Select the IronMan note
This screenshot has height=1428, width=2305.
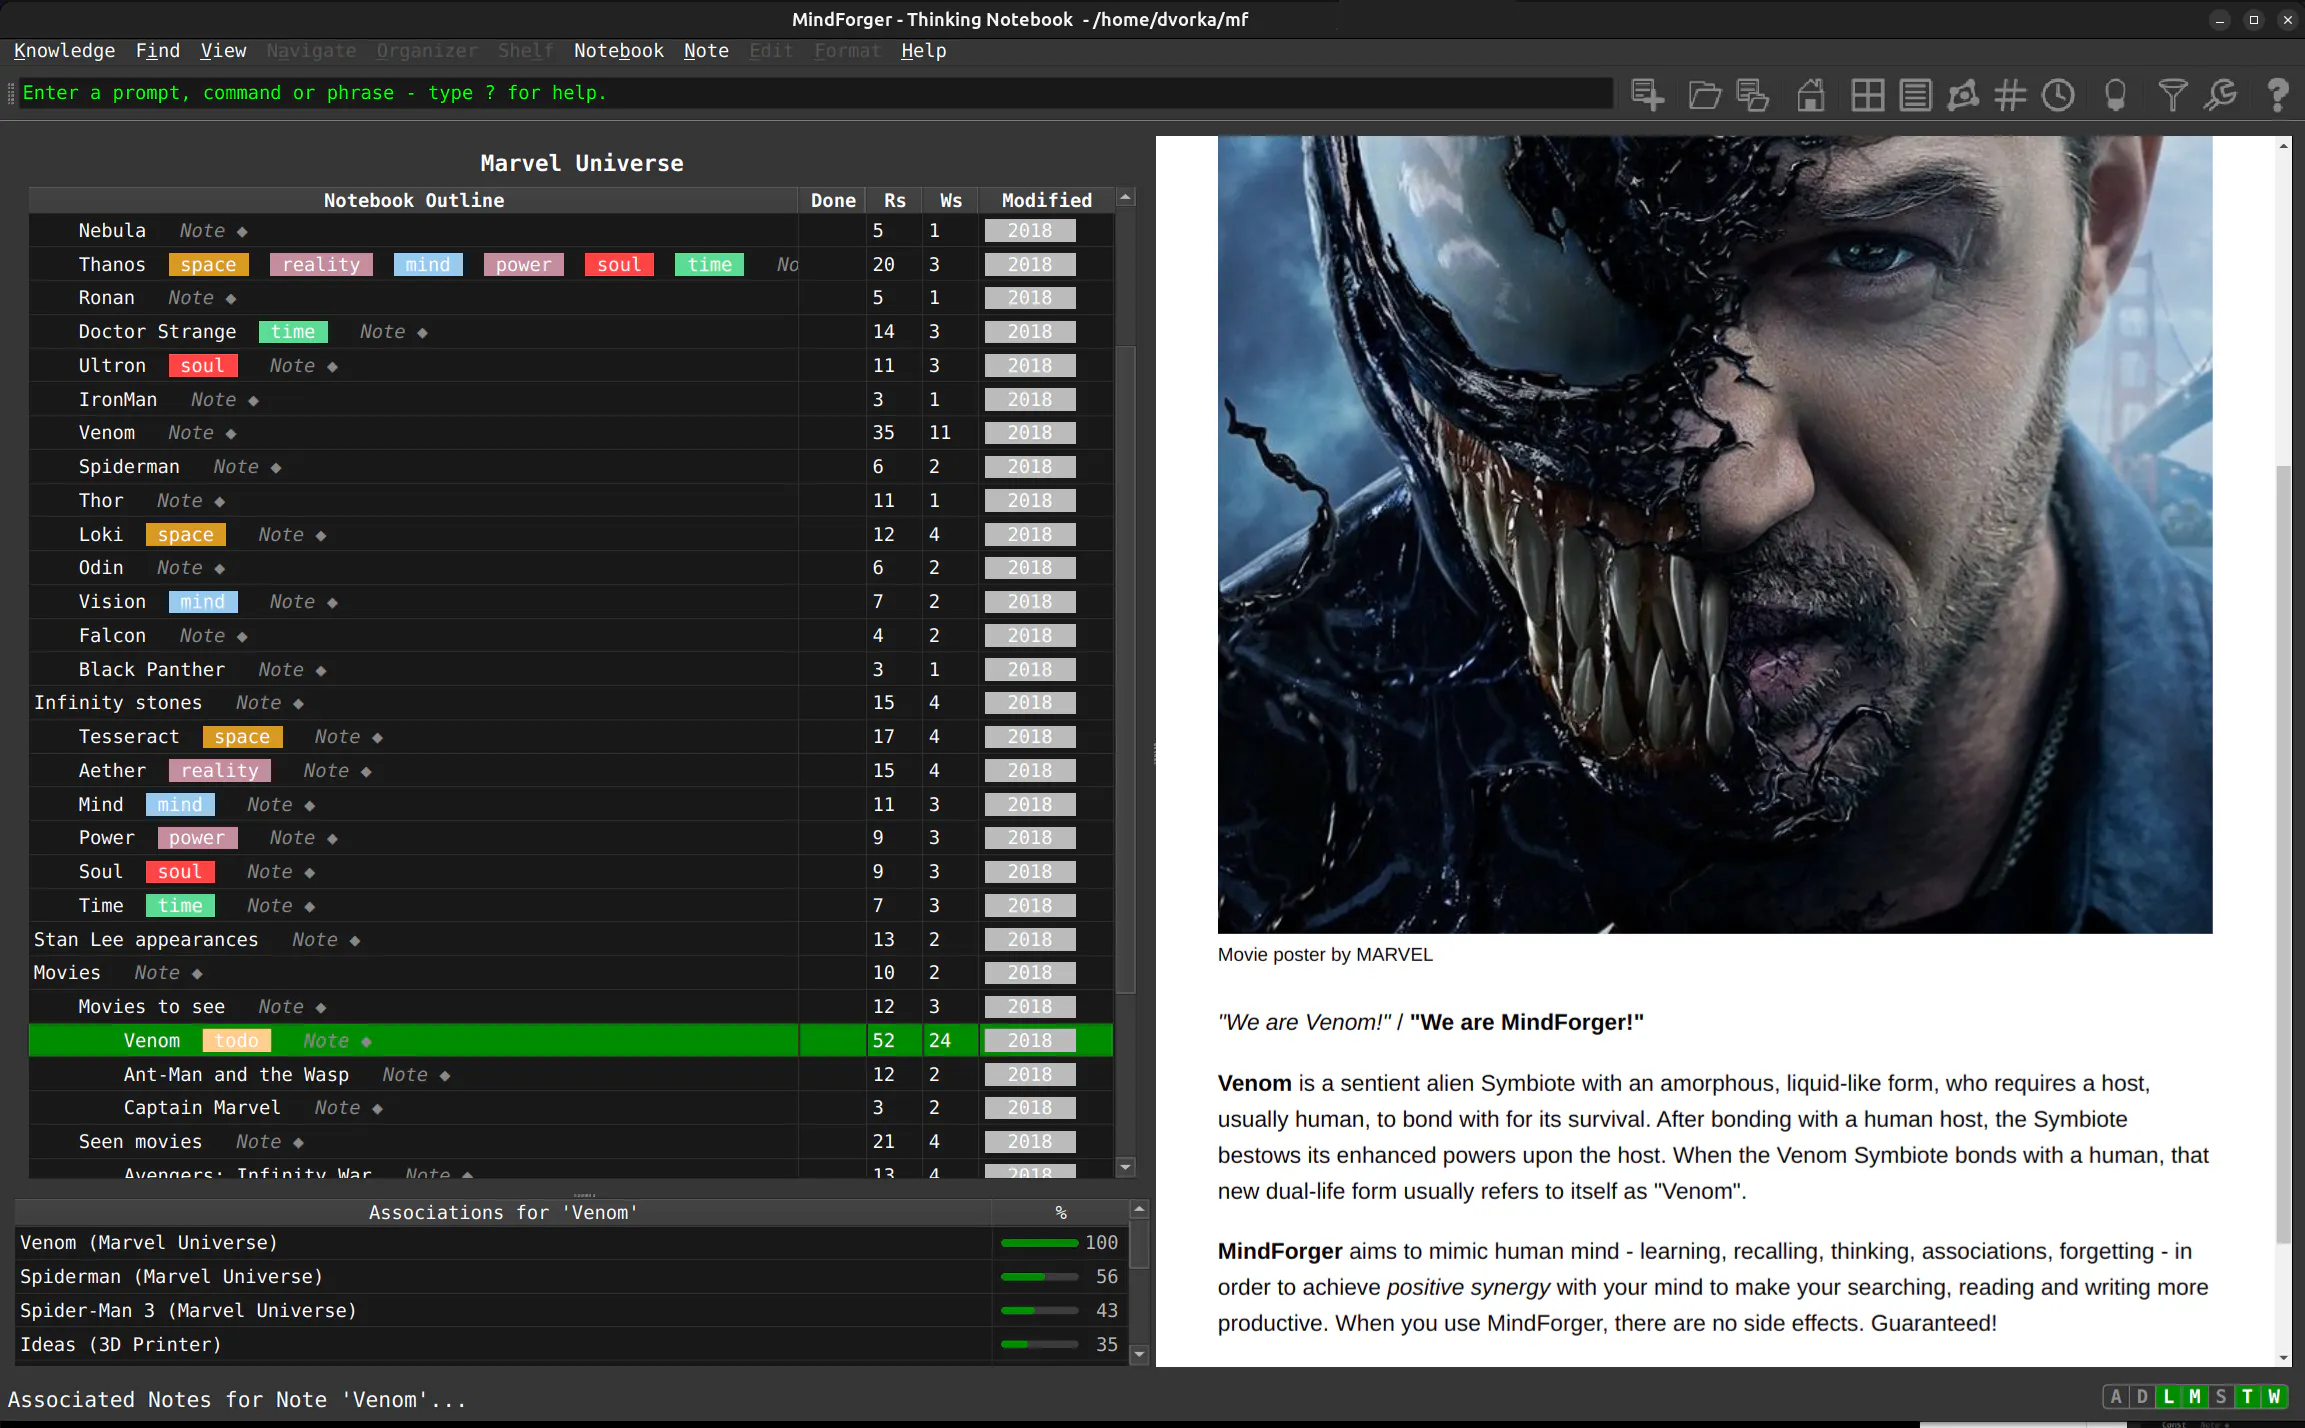point(571,400)
